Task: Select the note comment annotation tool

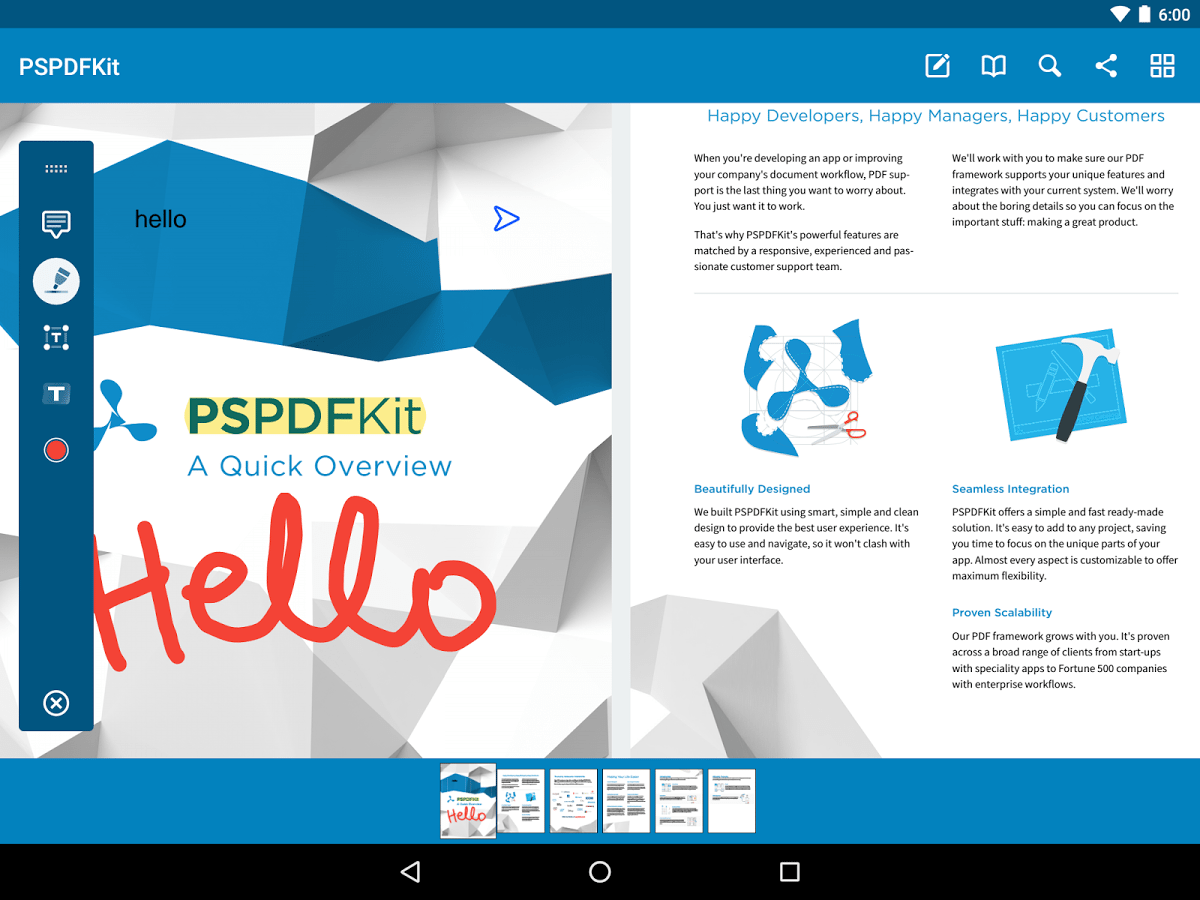Action: click(x=56, y=224)
